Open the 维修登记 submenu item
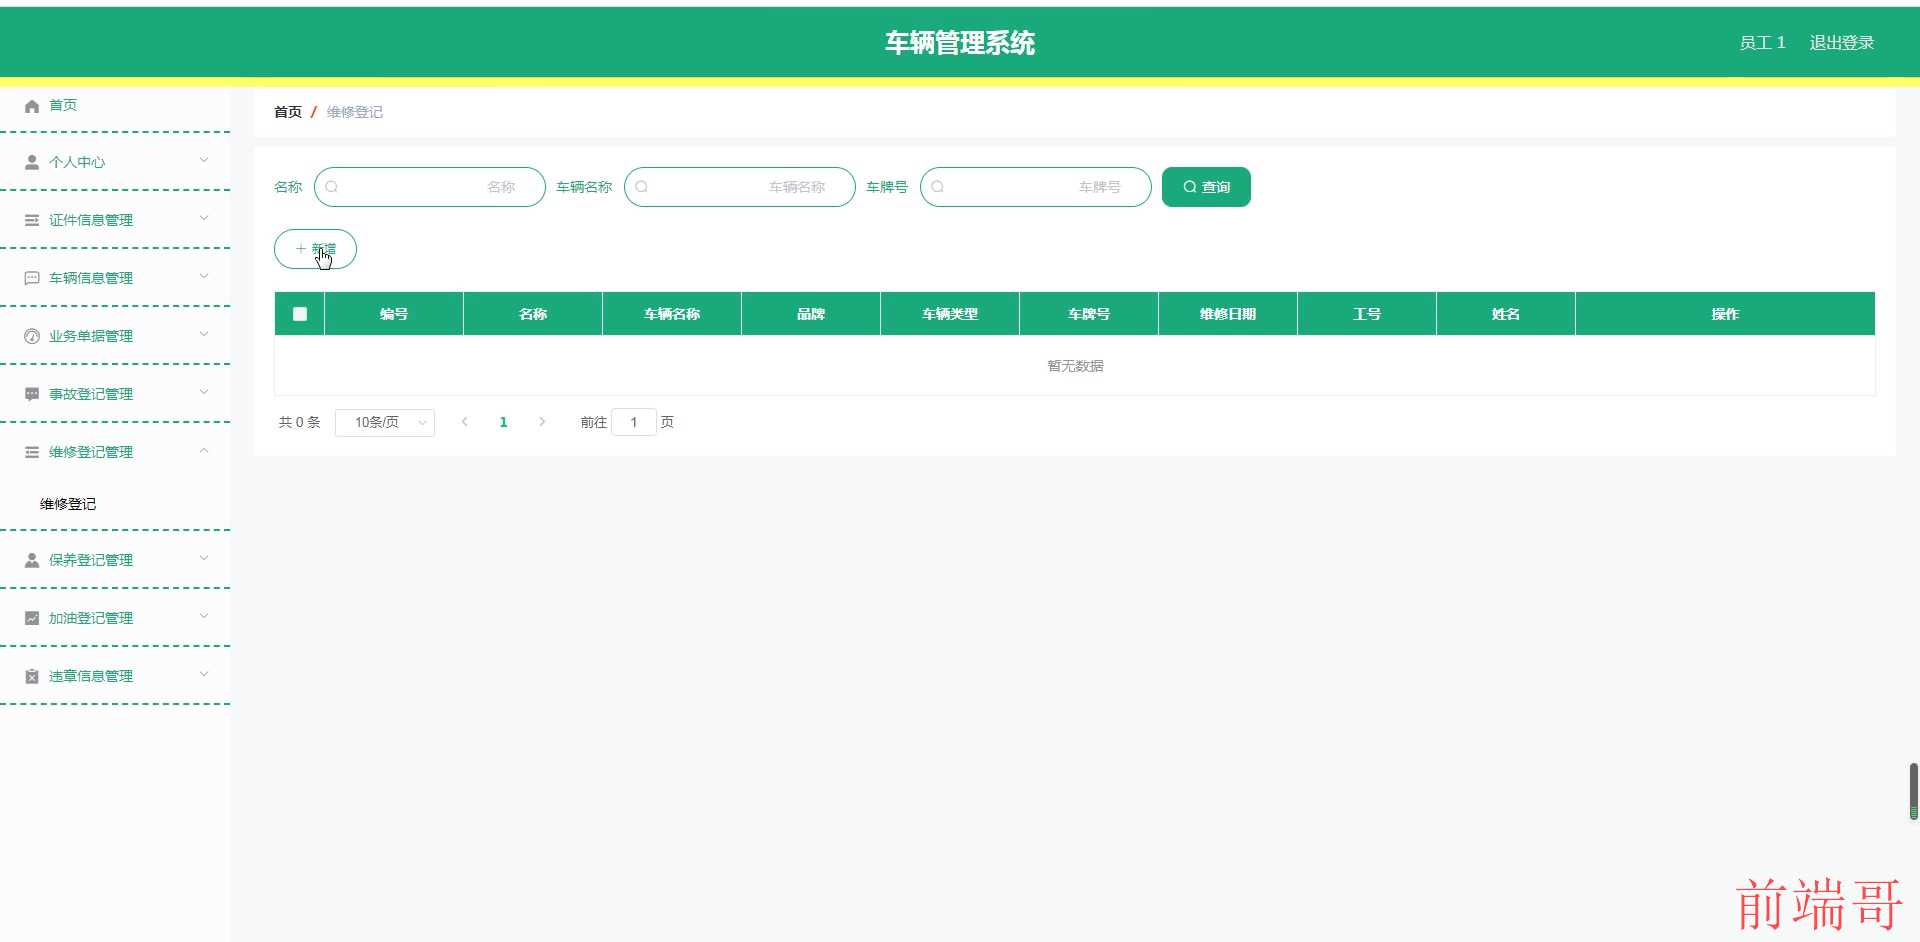 pyautogui.click(x=68, y=504)
